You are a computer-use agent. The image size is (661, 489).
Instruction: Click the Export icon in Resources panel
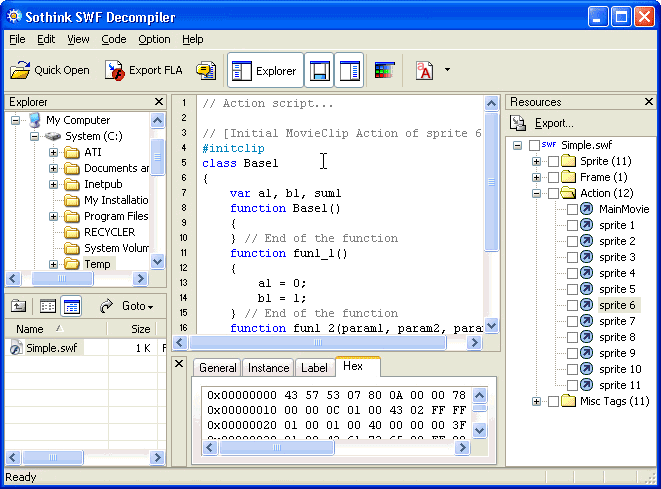518,123
